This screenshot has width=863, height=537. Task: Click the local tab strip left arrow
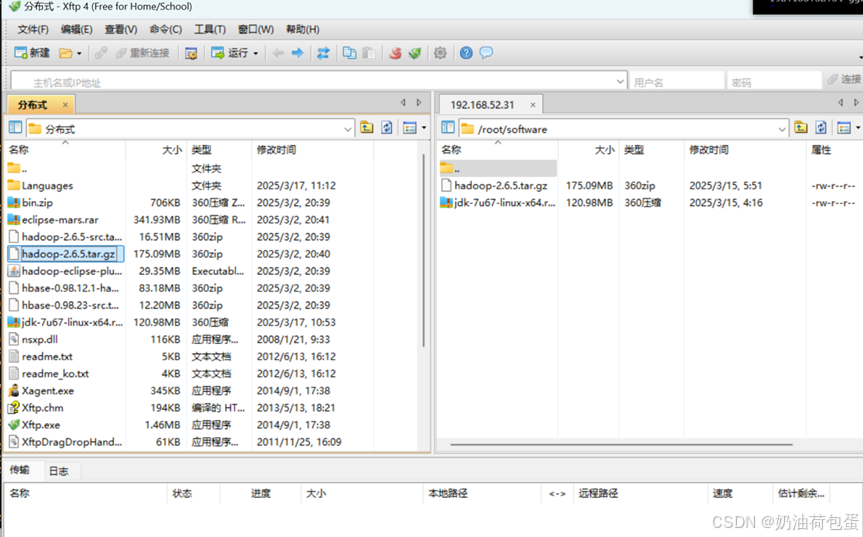click(x=403, y=102)
